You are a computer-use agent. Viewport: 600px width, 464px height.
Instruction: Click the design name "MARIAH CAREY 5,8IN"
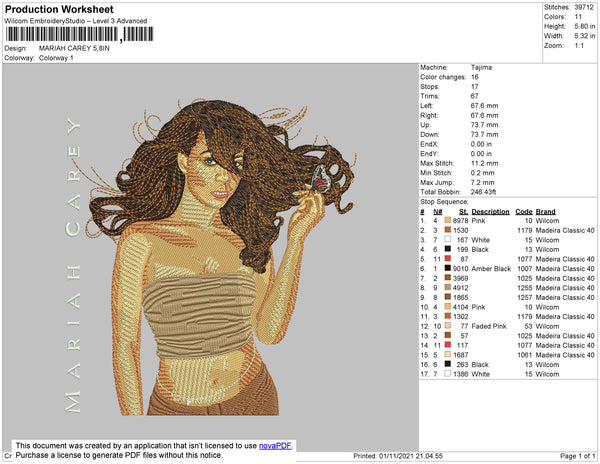(x=74, y=49)
